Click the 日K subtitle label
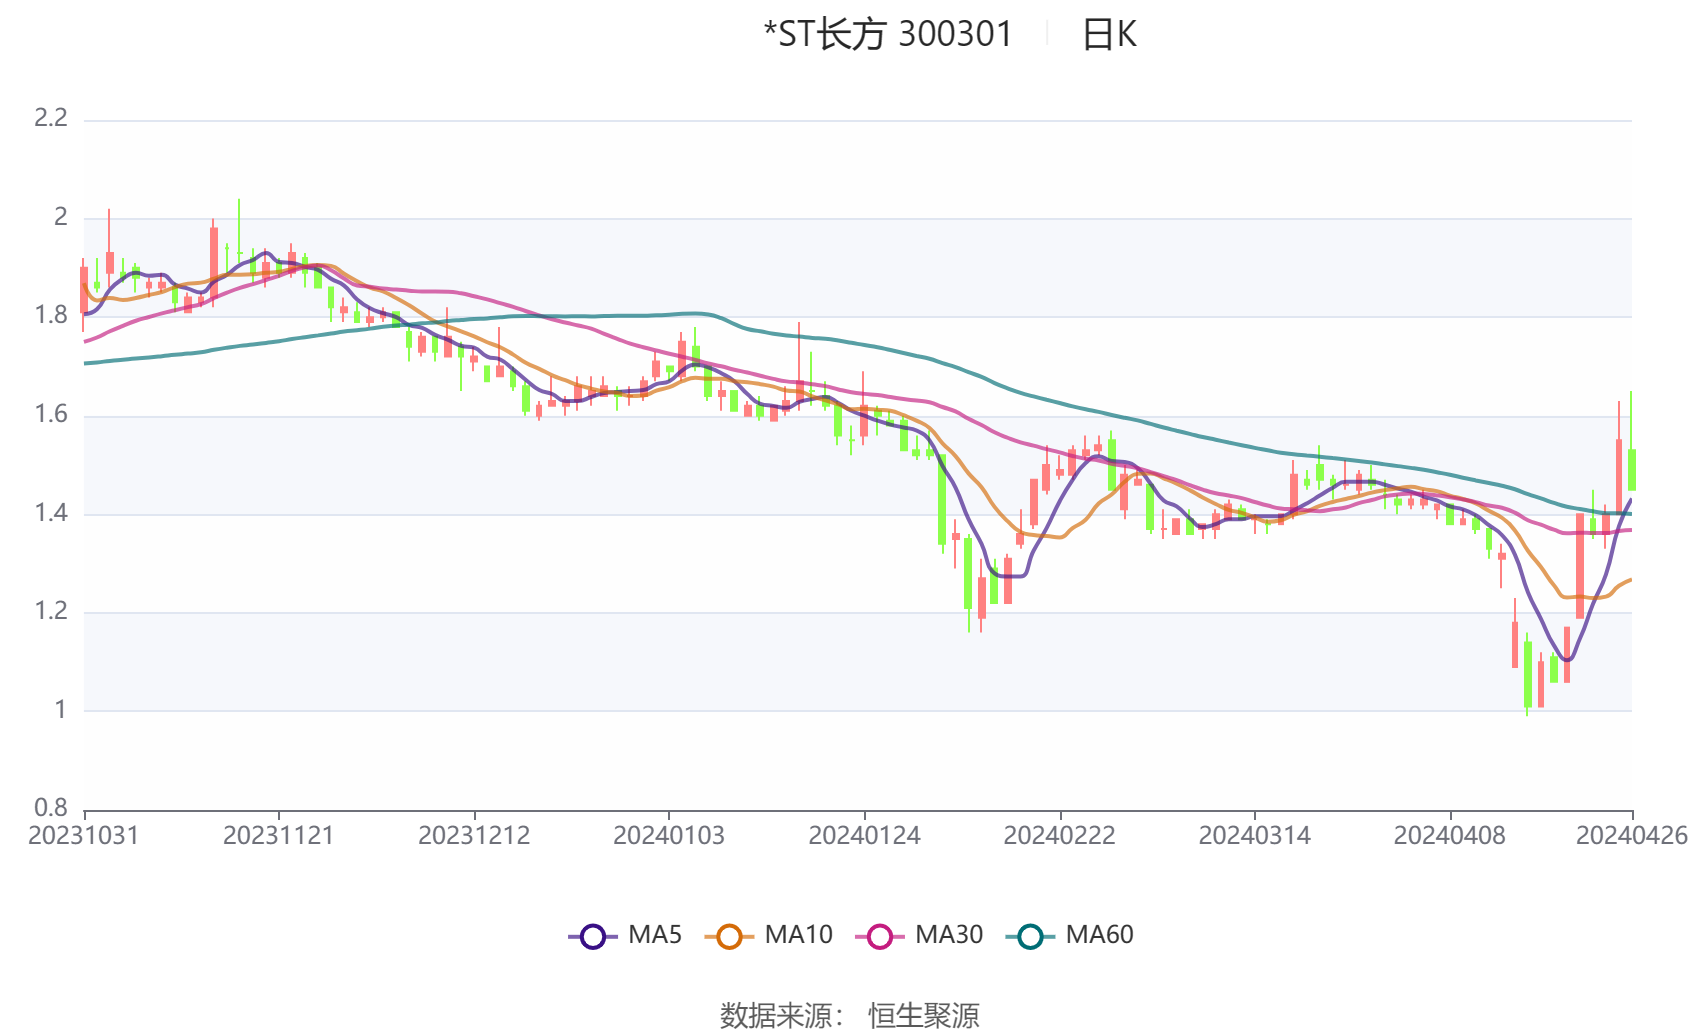The height and width of the screenshot is (1034, 1700). click(x=1109, y=35)
